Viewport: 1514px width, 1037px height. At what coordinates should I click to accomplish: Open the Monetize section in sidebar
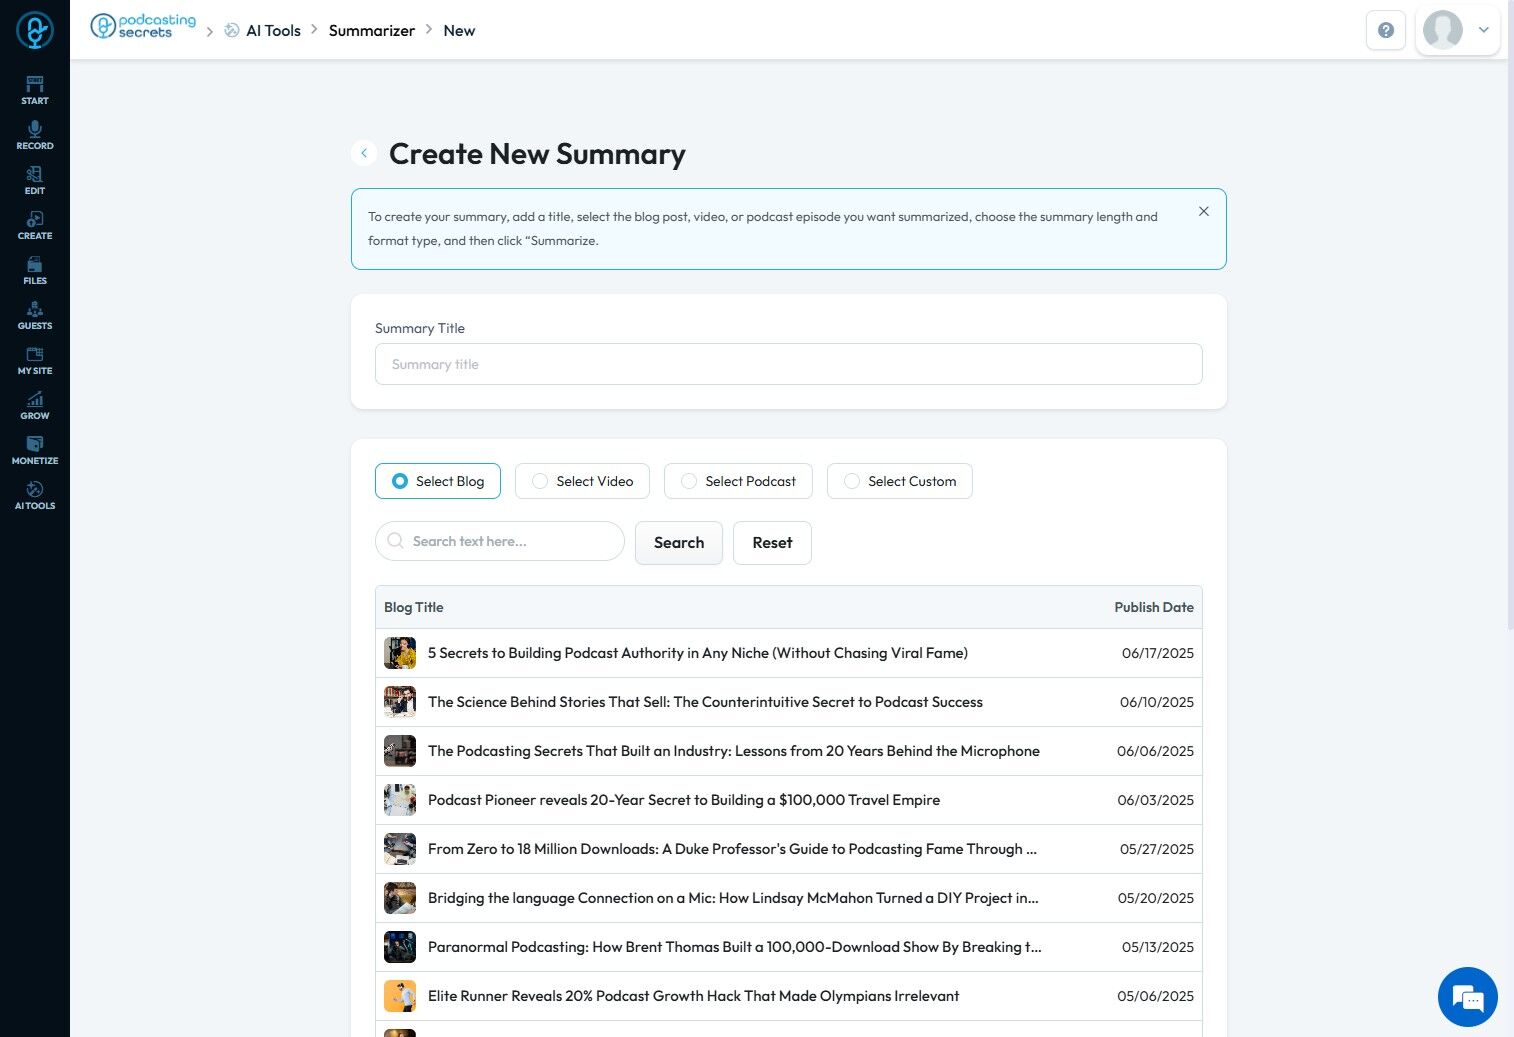(x=35, y=450)
